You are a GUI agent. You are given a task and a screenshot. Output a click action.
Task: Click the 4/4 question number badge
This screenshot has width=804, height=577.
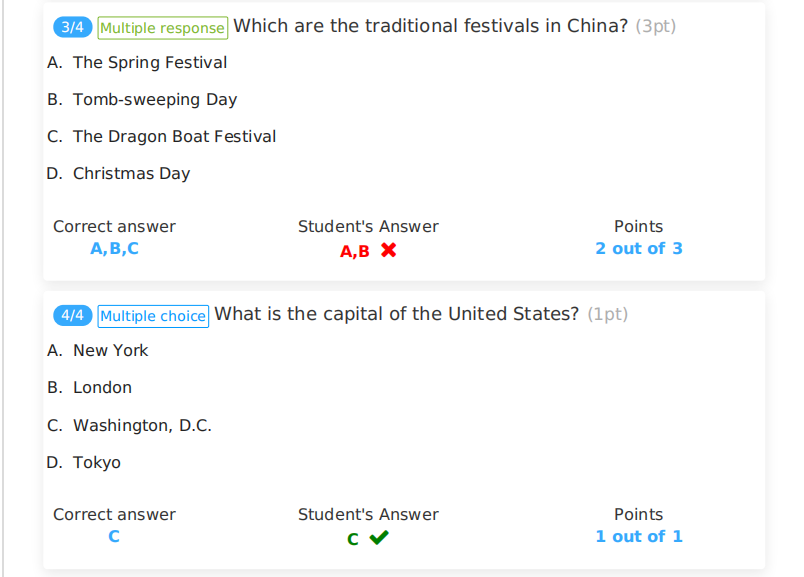coord(72,315)
